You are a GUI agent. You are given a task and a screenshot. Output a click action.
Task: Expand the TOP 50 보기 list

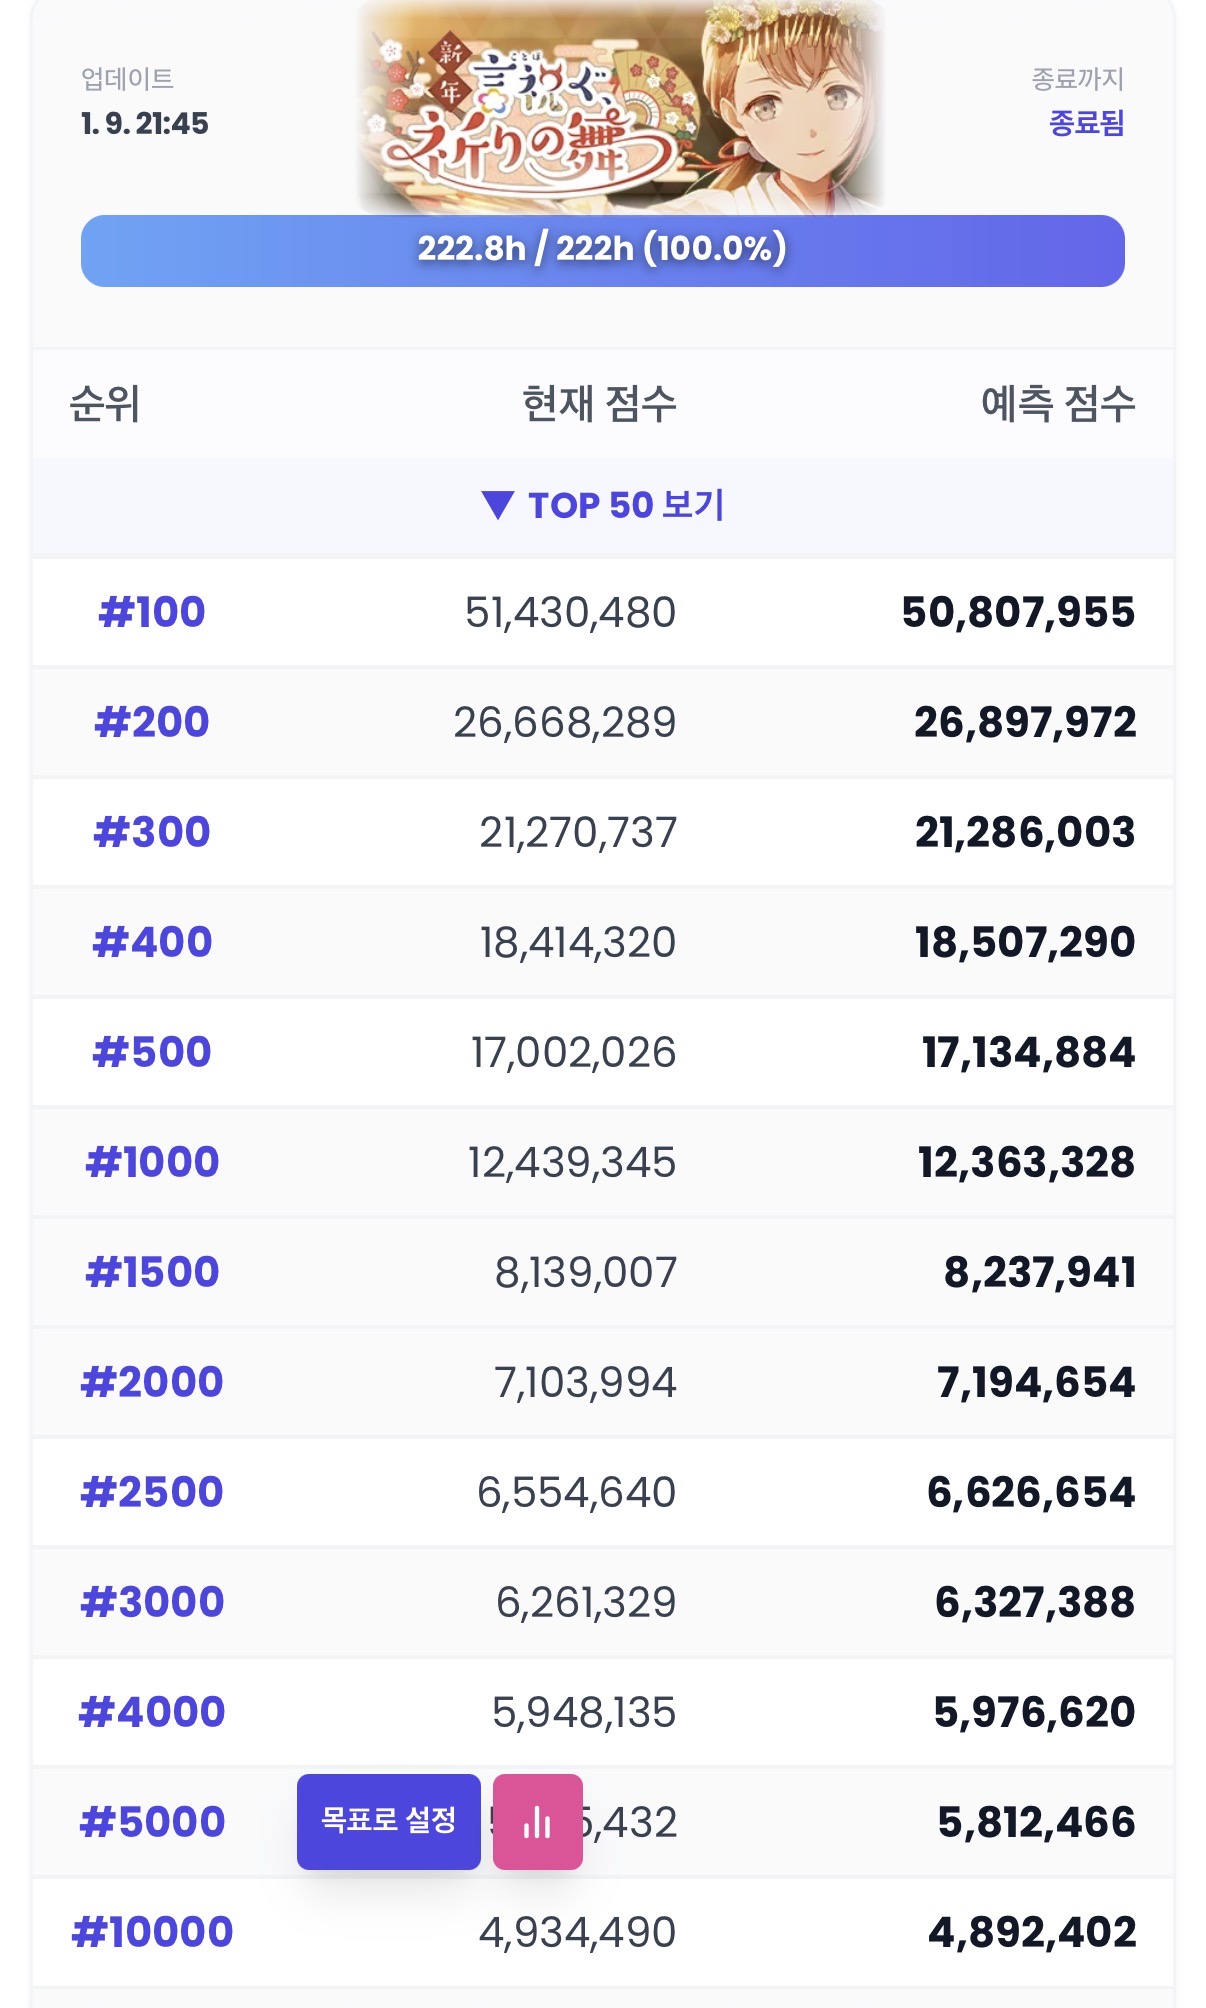tap(603, 506)
